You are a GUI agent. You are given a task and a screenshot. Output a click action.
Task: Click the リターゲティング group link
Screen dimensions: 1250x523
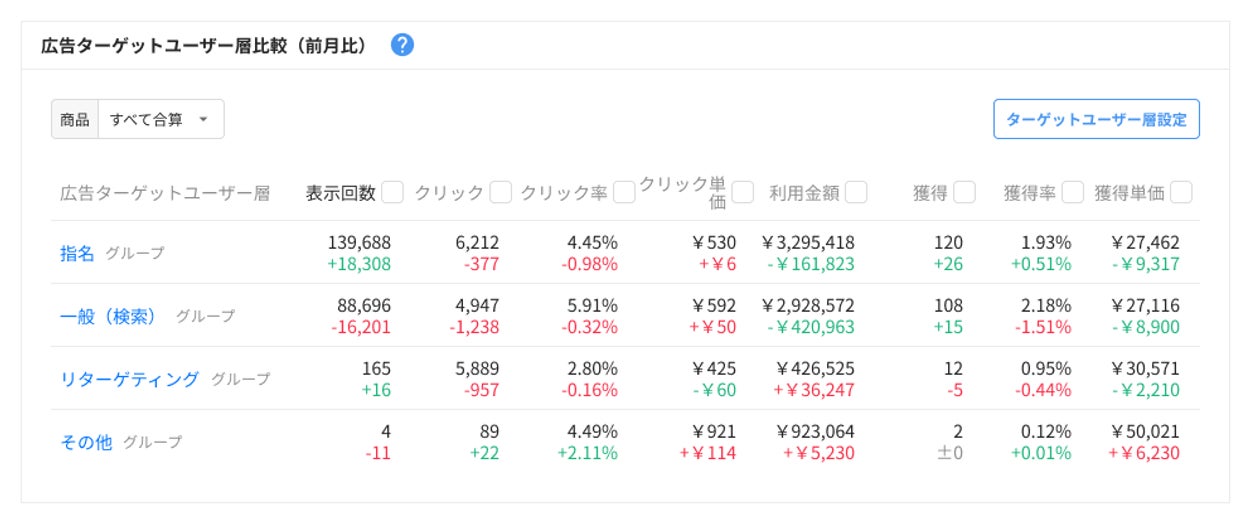[129, 379]
